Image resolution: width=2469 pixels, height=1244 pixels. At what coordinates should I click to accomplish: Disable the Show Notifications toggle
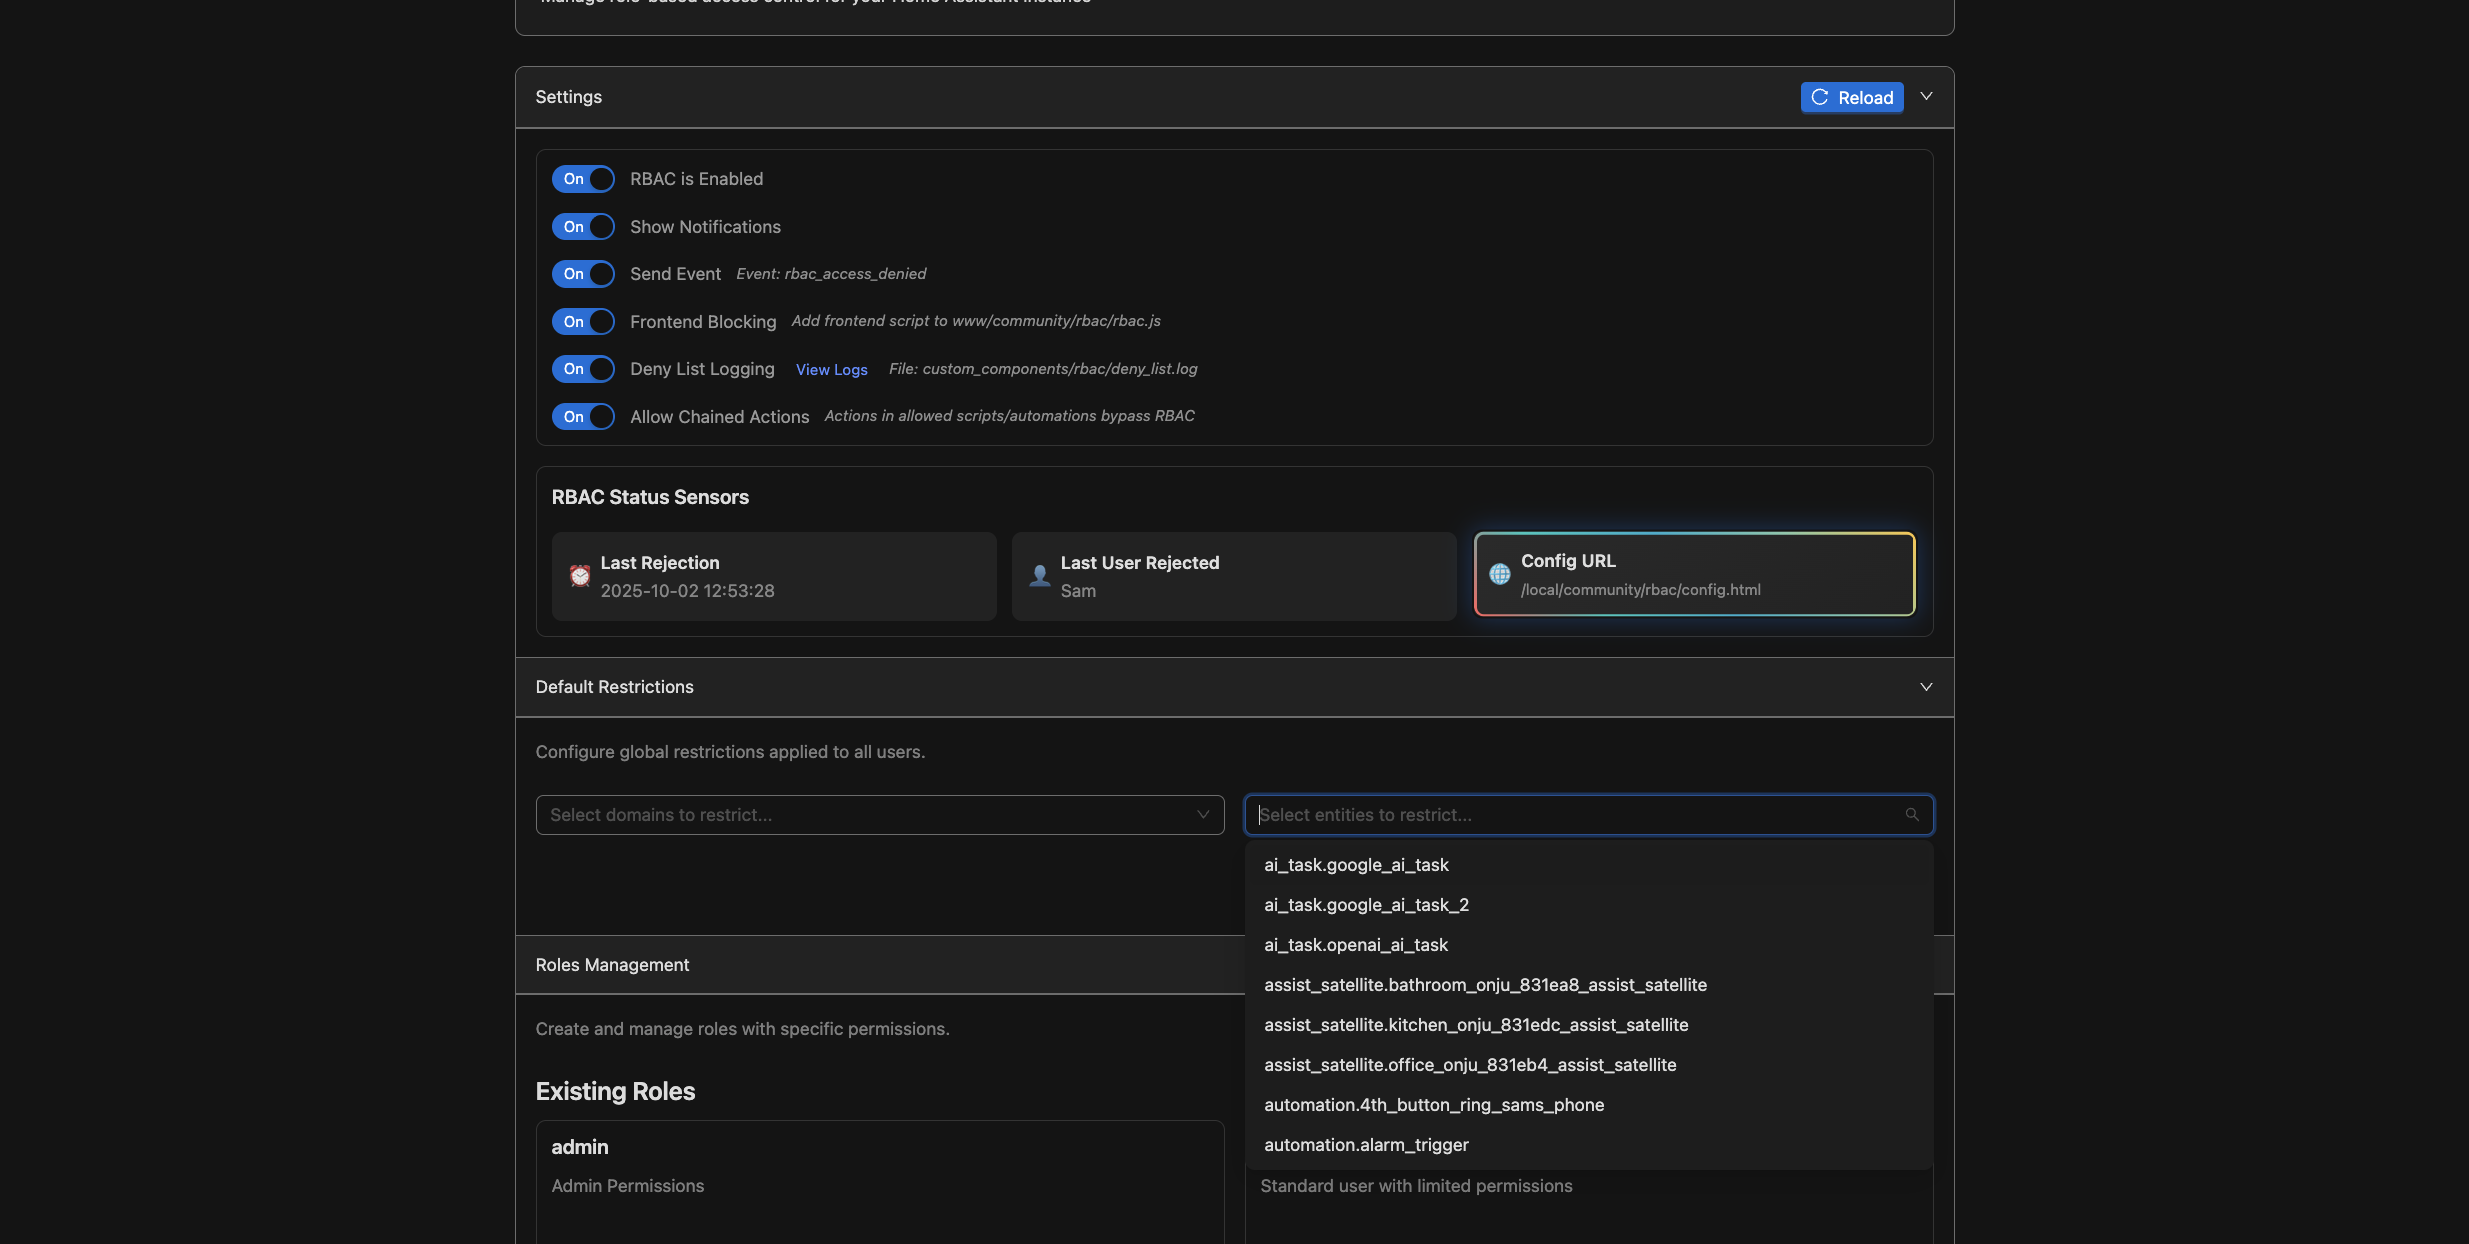tap(583, 227)
